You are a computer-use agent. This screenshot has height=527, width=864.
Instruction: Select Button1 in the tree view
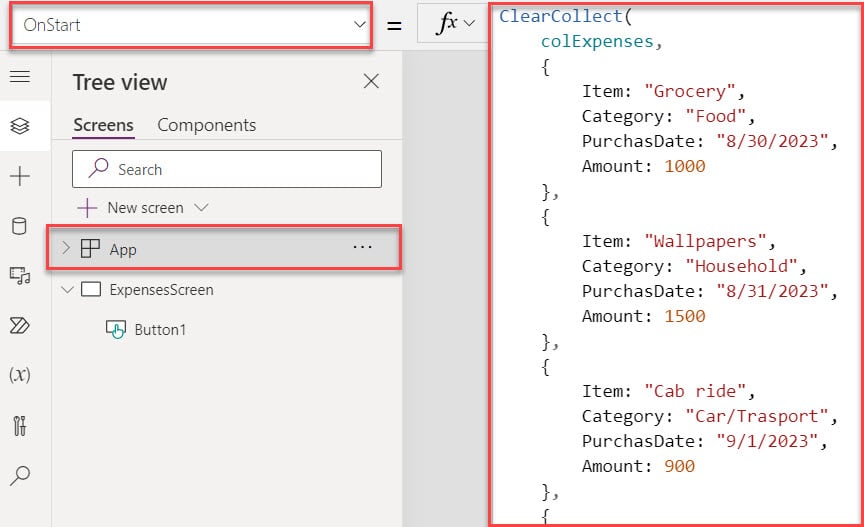160,330
